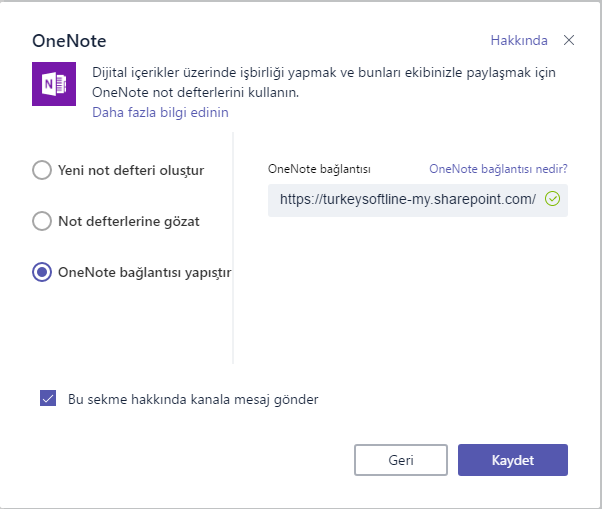The image size is (602, 509).
Task: Close the OneNote dialog with X
Action: click(569, 40)
